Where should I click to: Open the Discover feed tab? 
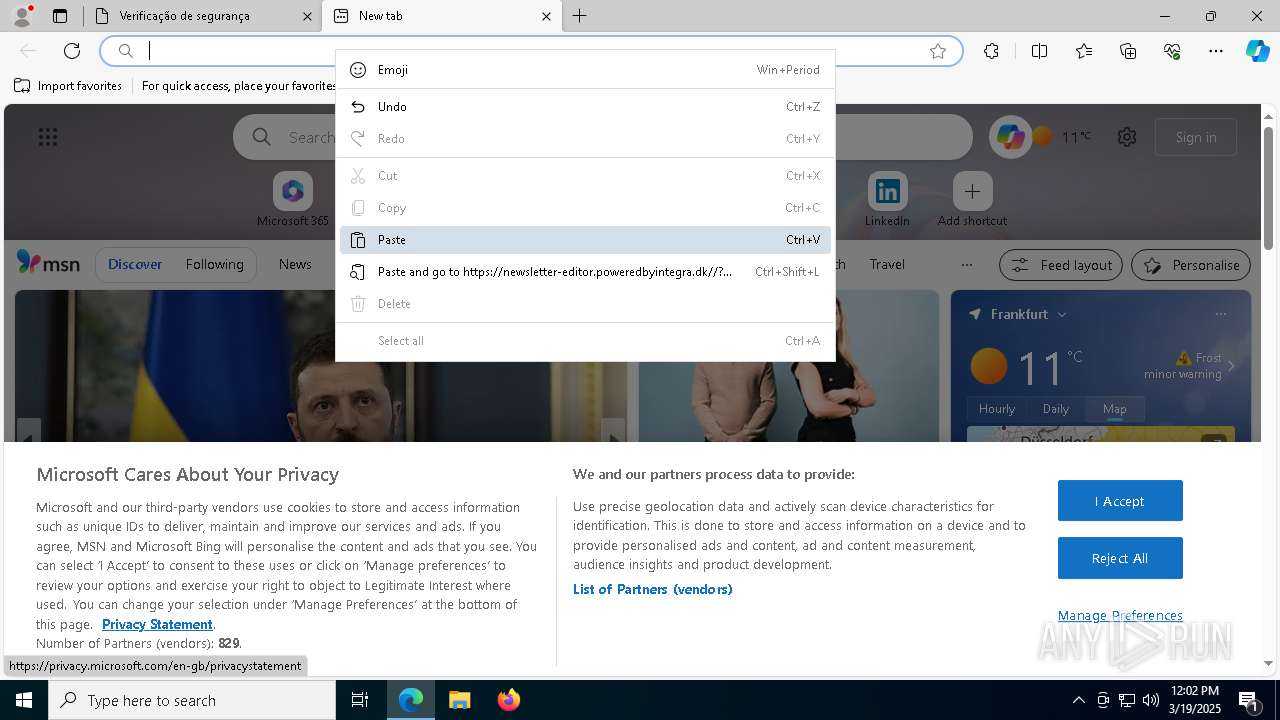pyautogui.click(x=135, y=264)
